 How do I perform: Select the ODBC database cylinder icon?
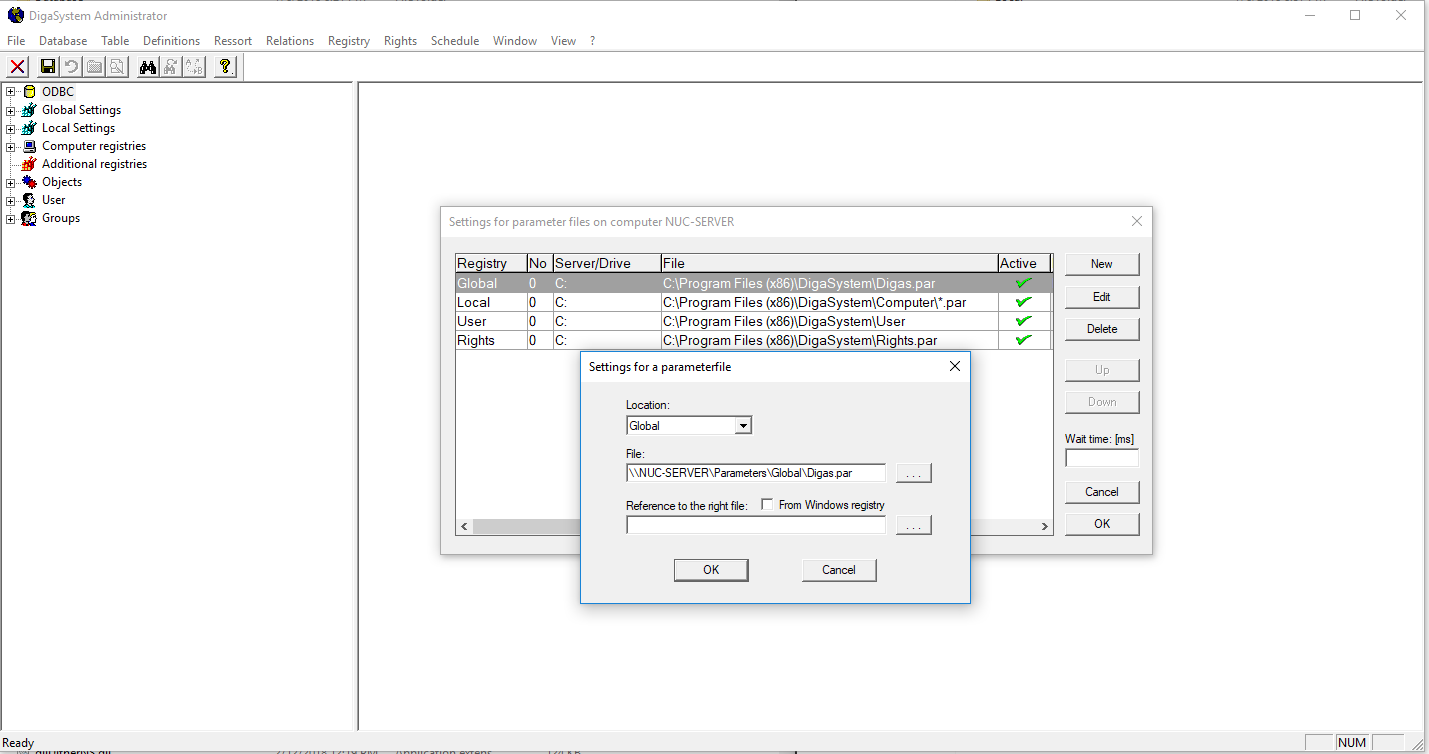29,92
